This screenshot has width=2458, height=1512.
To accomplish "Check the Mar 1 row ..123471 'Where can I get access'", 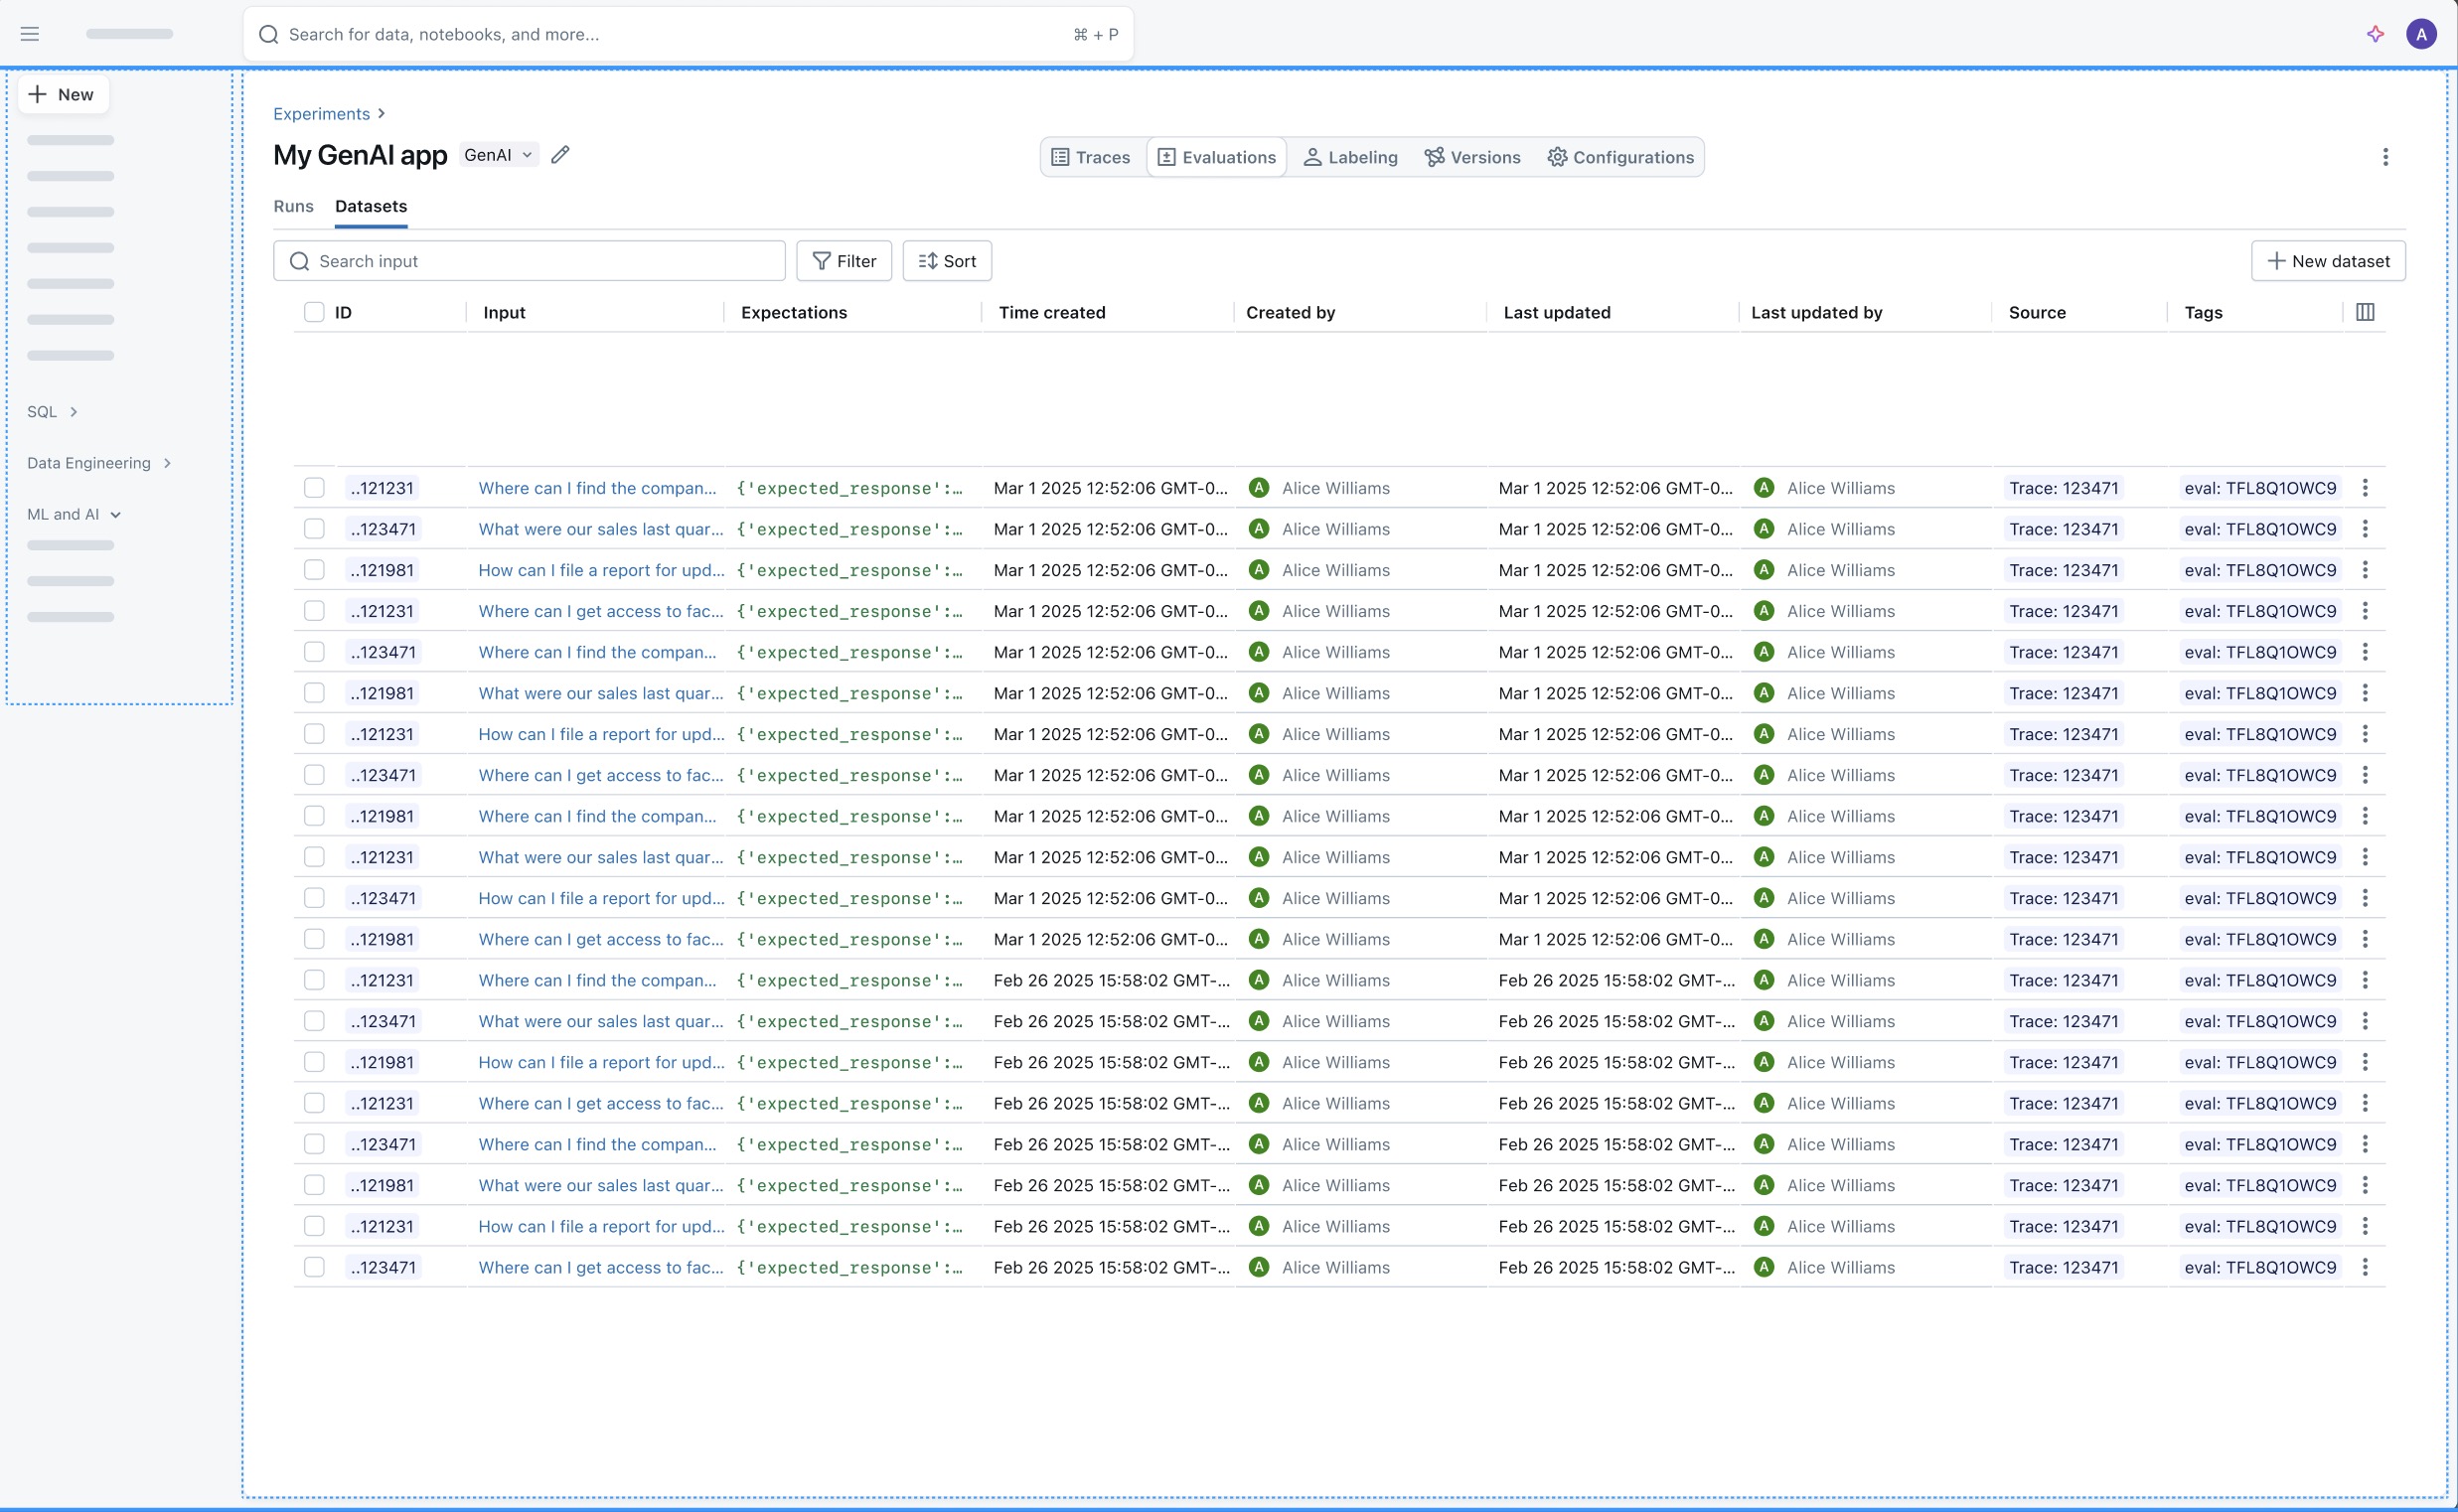I will pos(314,775).
